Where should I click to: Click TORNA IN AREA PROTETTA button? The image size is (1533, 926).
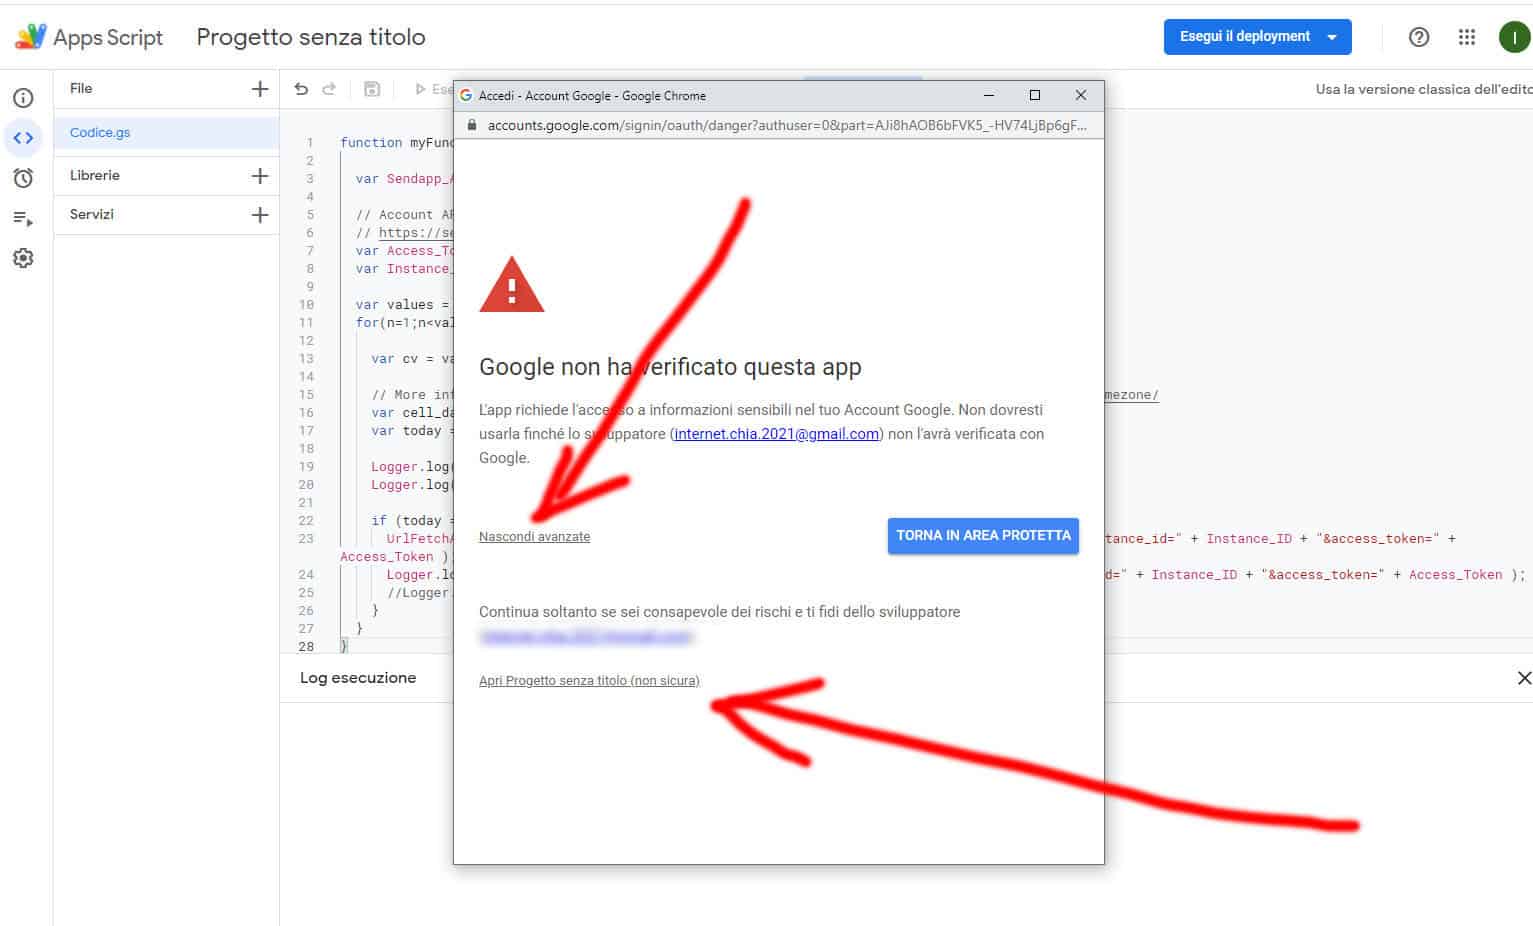[983, 536]
